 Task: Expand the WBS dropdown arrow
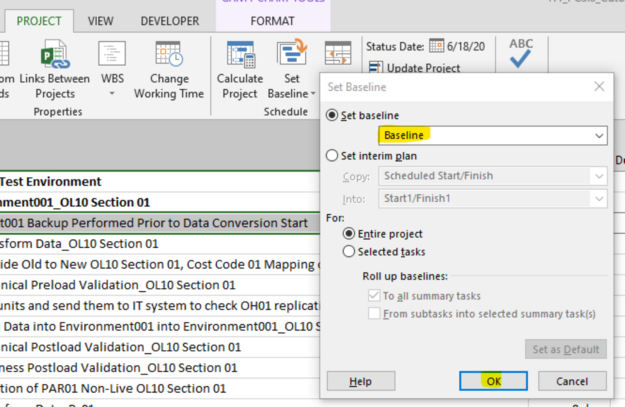click(x=112, y=94)
